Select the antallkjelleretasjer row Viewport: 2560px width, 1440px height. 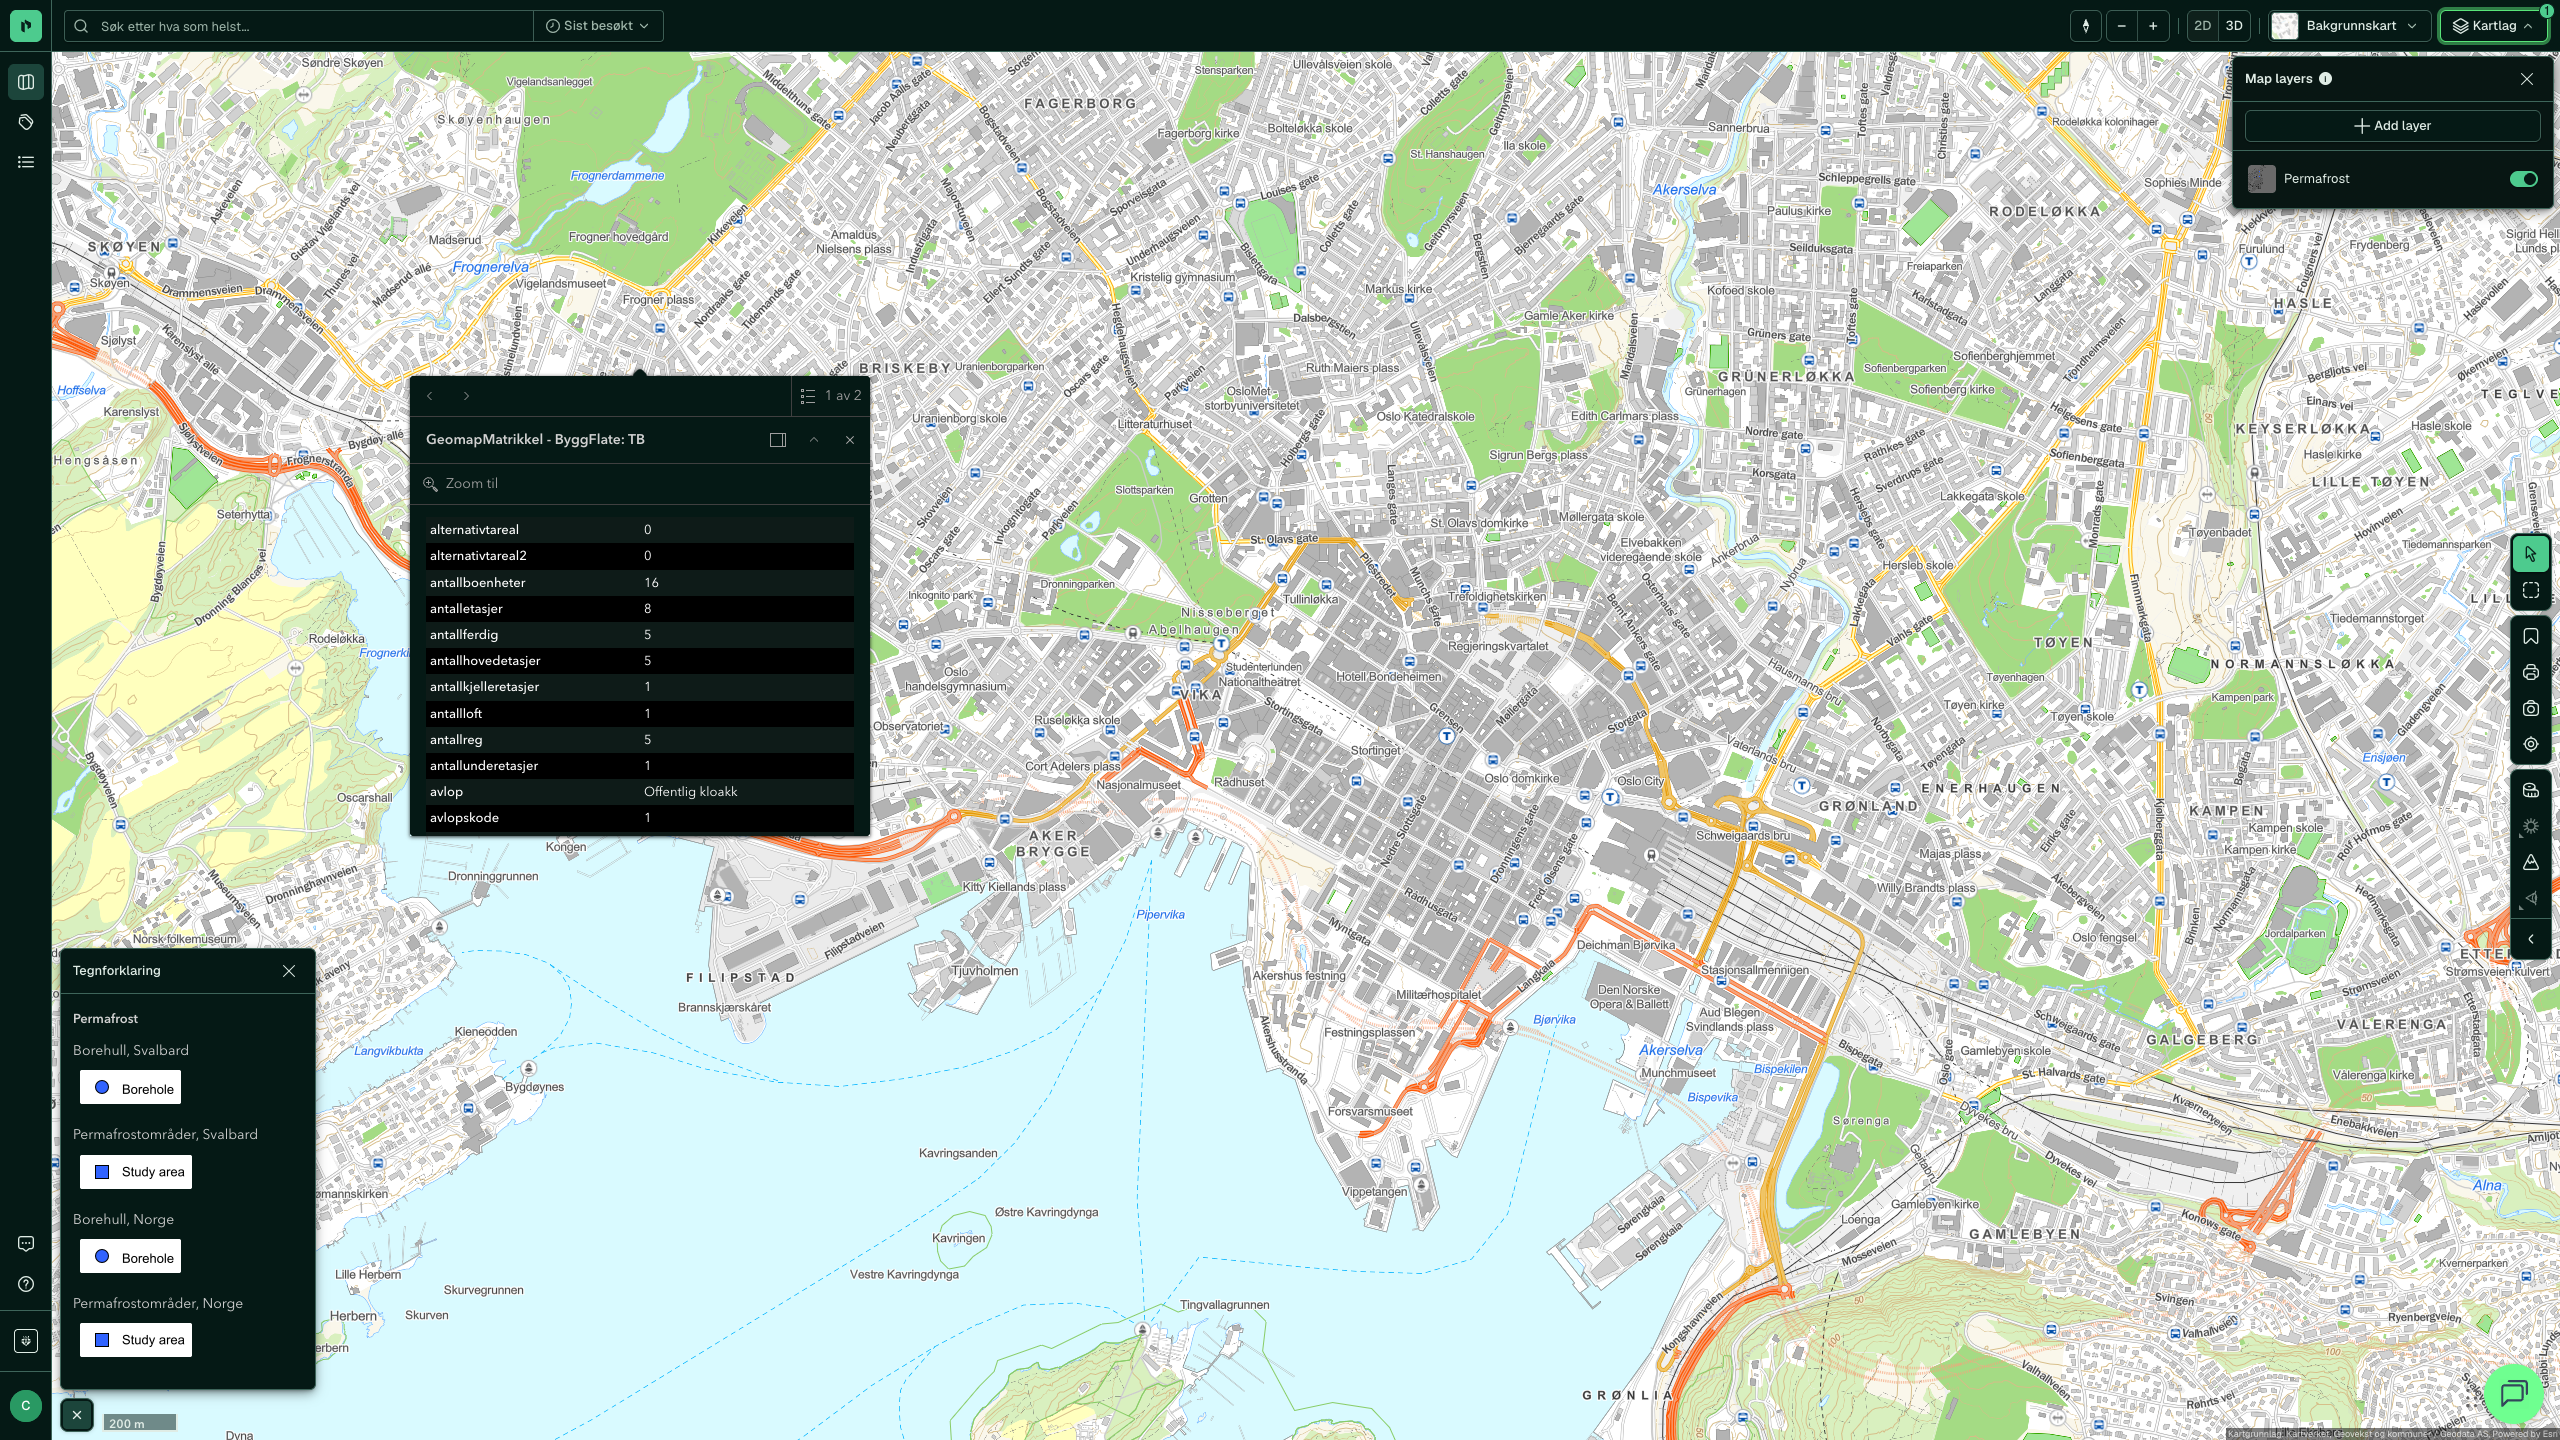(x=640, y=687)
